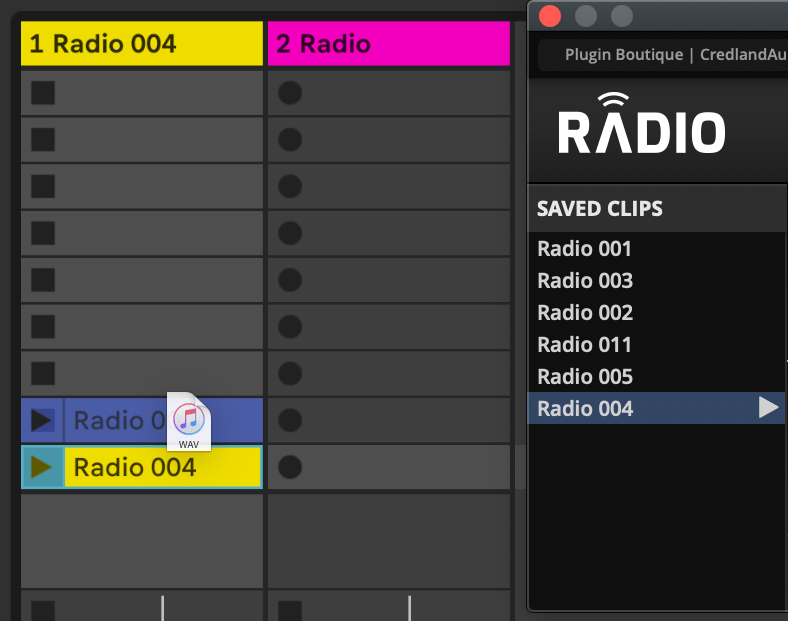Image resolution: width=788 pixels, height=621 pixels.
Task: Launch the yellow Radio 004 clip play triangle
Action: pyautogui.click(x=41, y=467)
